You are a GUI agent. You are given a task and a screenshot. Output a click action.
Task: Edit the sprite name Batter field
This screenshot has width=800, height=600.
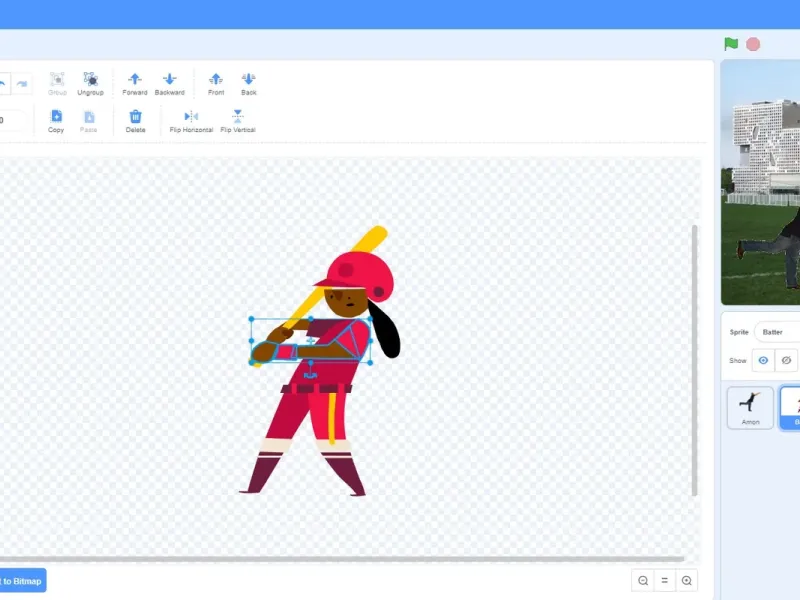777,332
